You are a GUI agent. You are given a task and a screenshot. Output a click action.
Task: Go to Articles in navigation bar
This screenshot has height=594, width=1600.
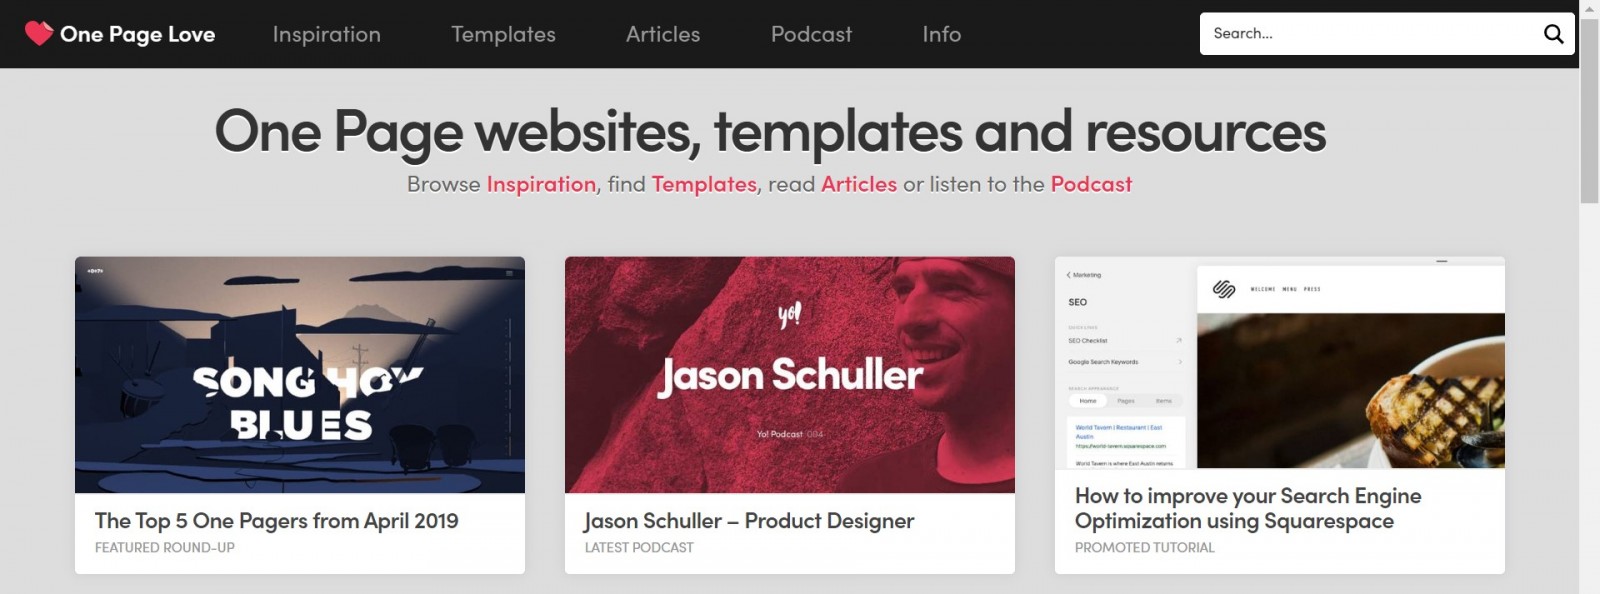pos(663,34)
